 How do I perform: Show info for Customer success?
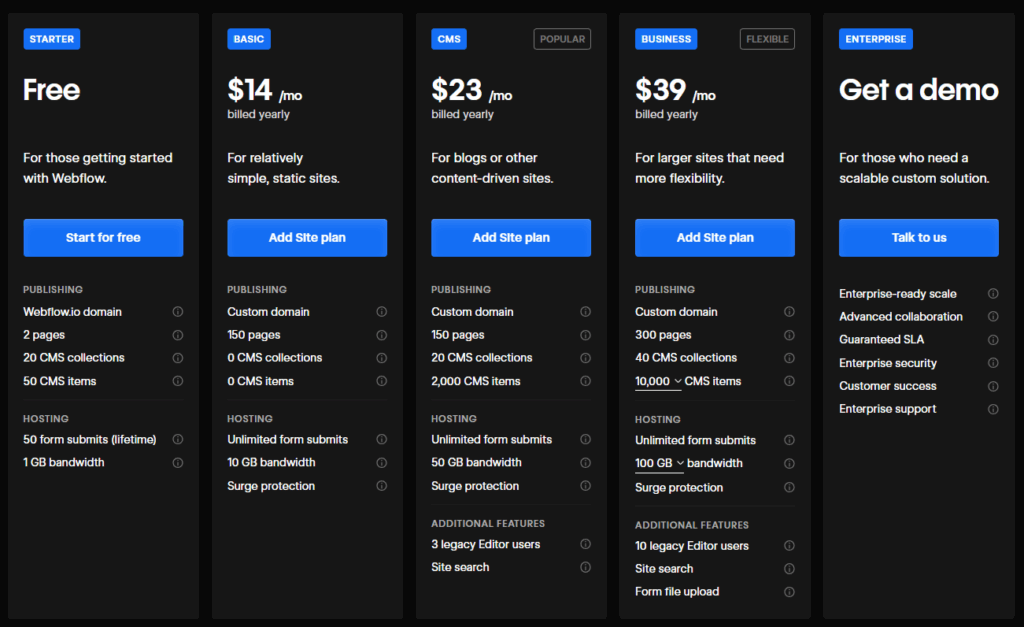tap(993, 386)
